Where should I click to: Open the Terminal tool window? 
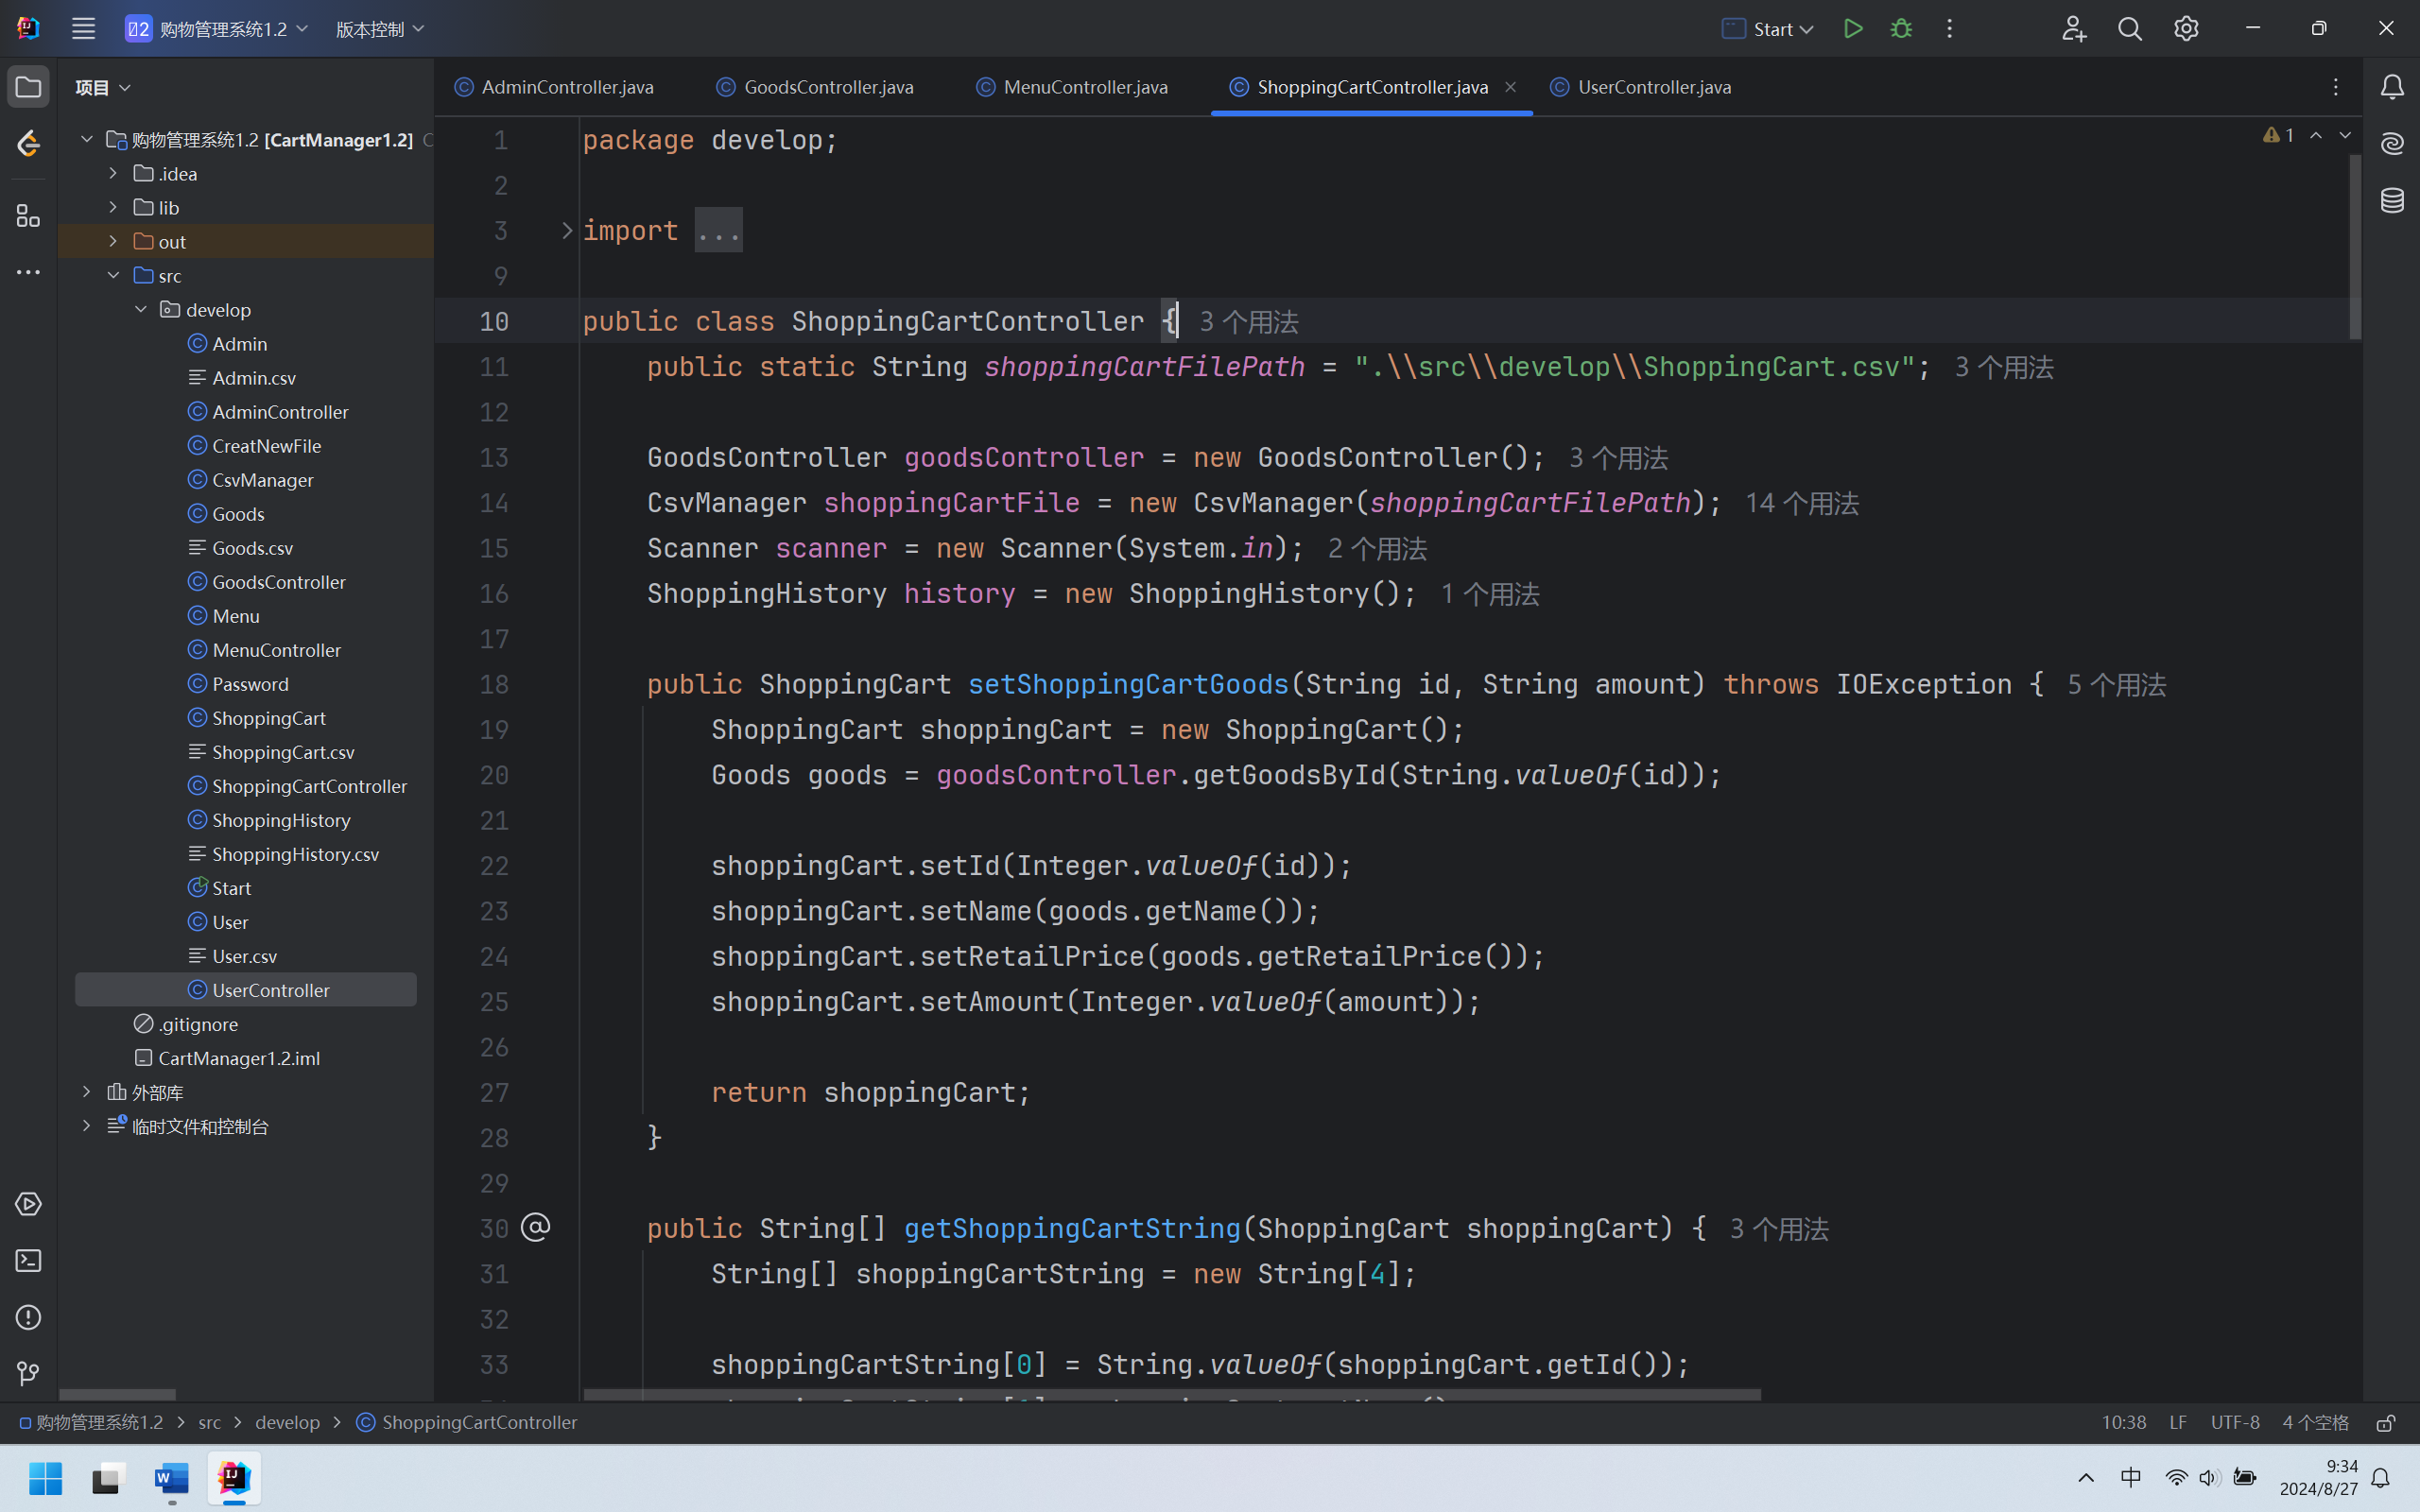(28, 1261)
